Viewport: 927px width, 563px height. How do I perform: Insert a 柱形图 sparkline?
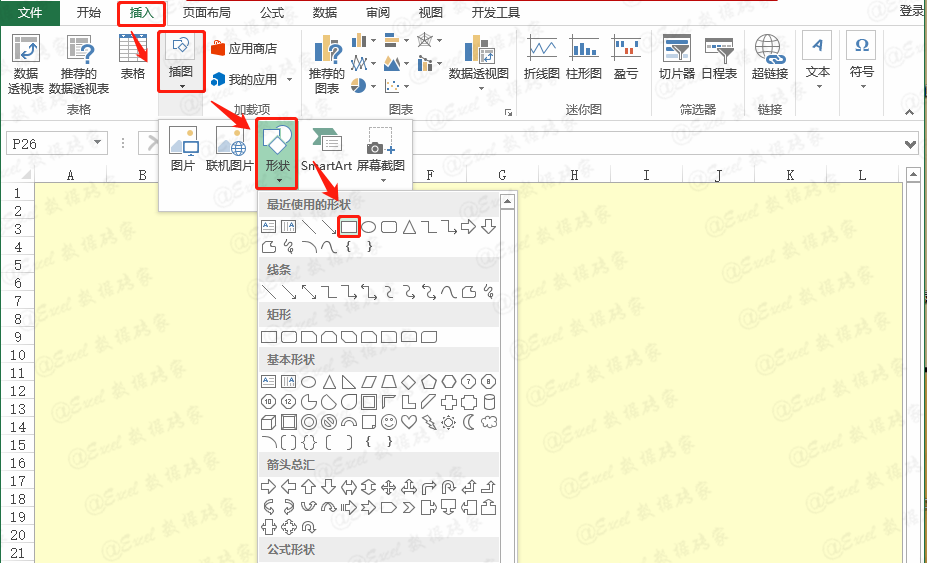tap(584, 57)
